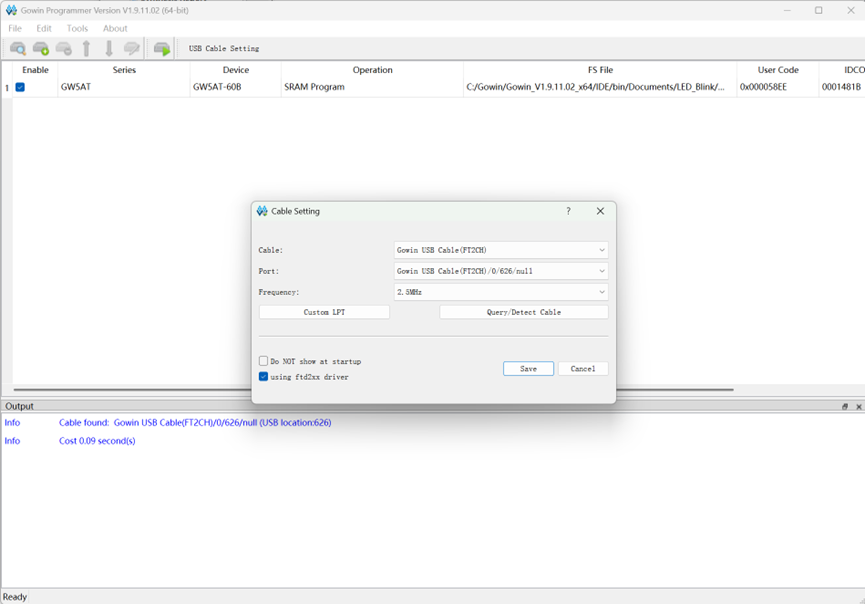This screenshot has height=604, width=865.
Task: Uncheck 'using ftd2xx driver' option
Action: pos(263,377)
